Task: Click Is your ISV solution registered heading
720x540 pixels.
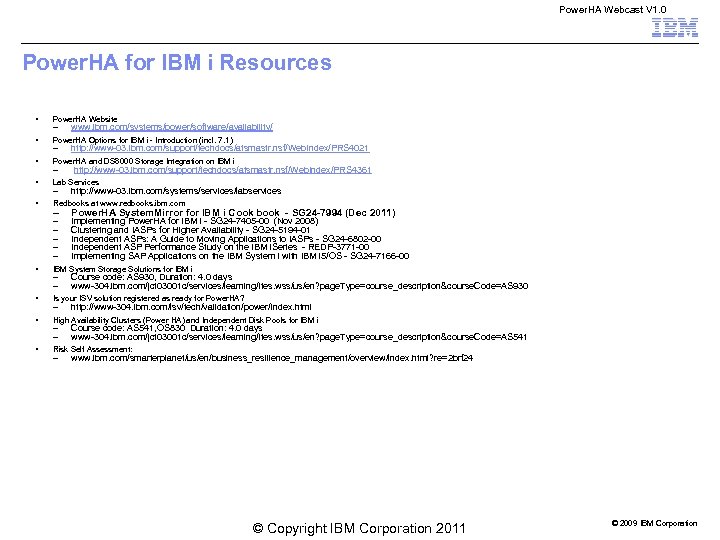Action: point(149,298)
